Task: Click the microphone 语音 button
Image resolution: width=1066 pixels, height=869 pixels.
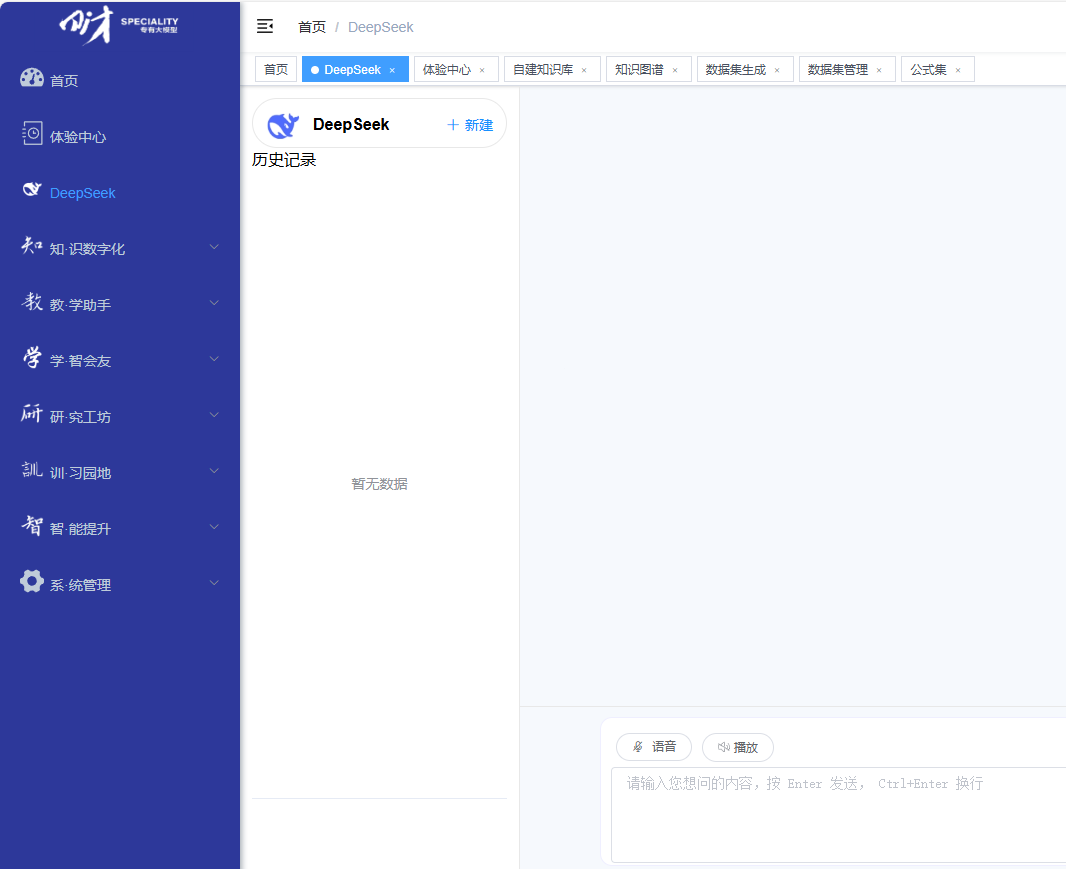Action: (x=654, y=747)
